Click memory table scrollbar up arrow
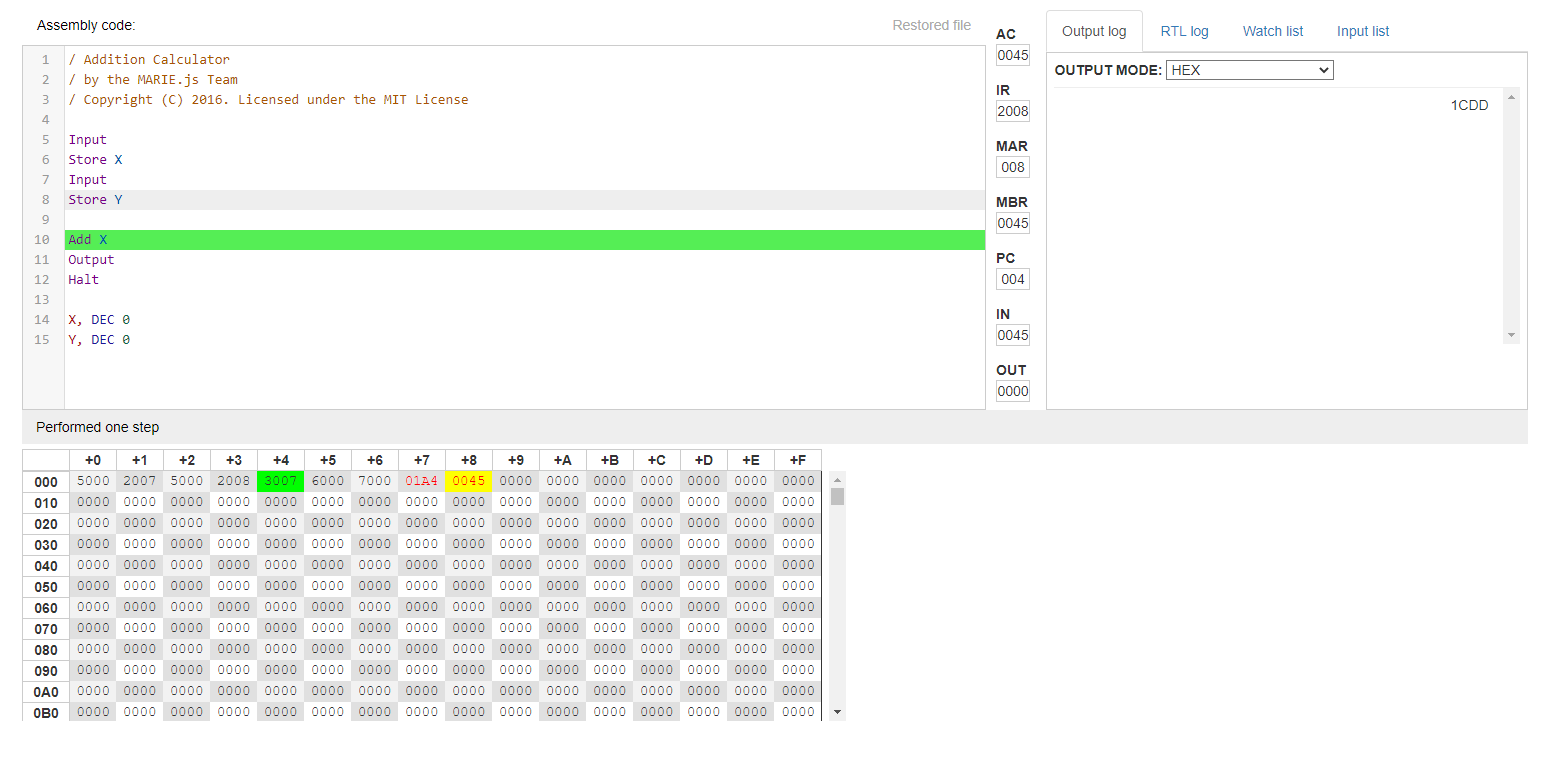This screenshot has height=768, width=1549. coord(838,479)
